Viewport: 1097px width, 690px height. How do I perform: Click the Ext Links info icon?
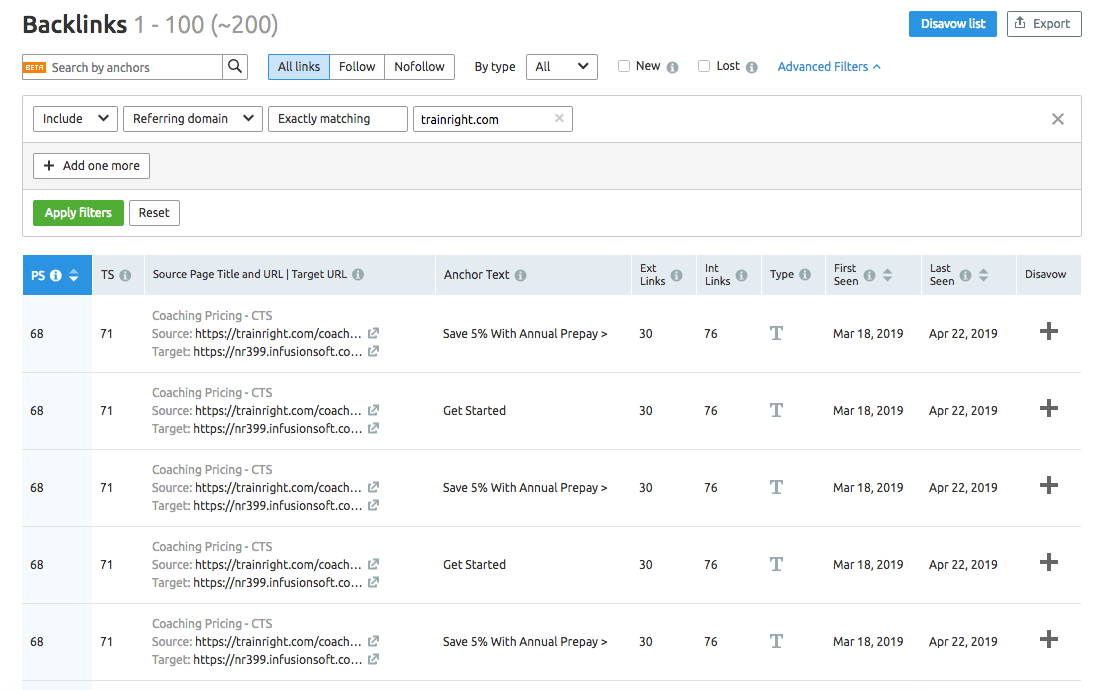click(677, 275)
